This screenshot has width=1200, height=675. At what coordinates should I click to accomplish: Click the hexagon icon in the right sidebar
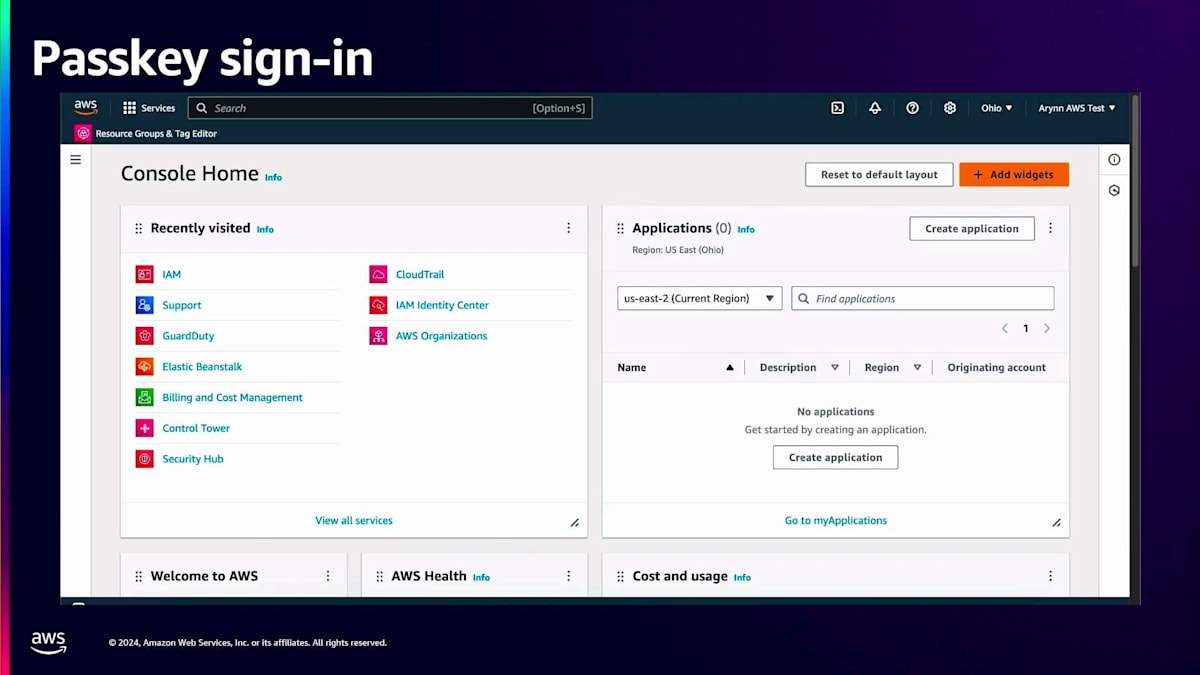coord(1114,190)
